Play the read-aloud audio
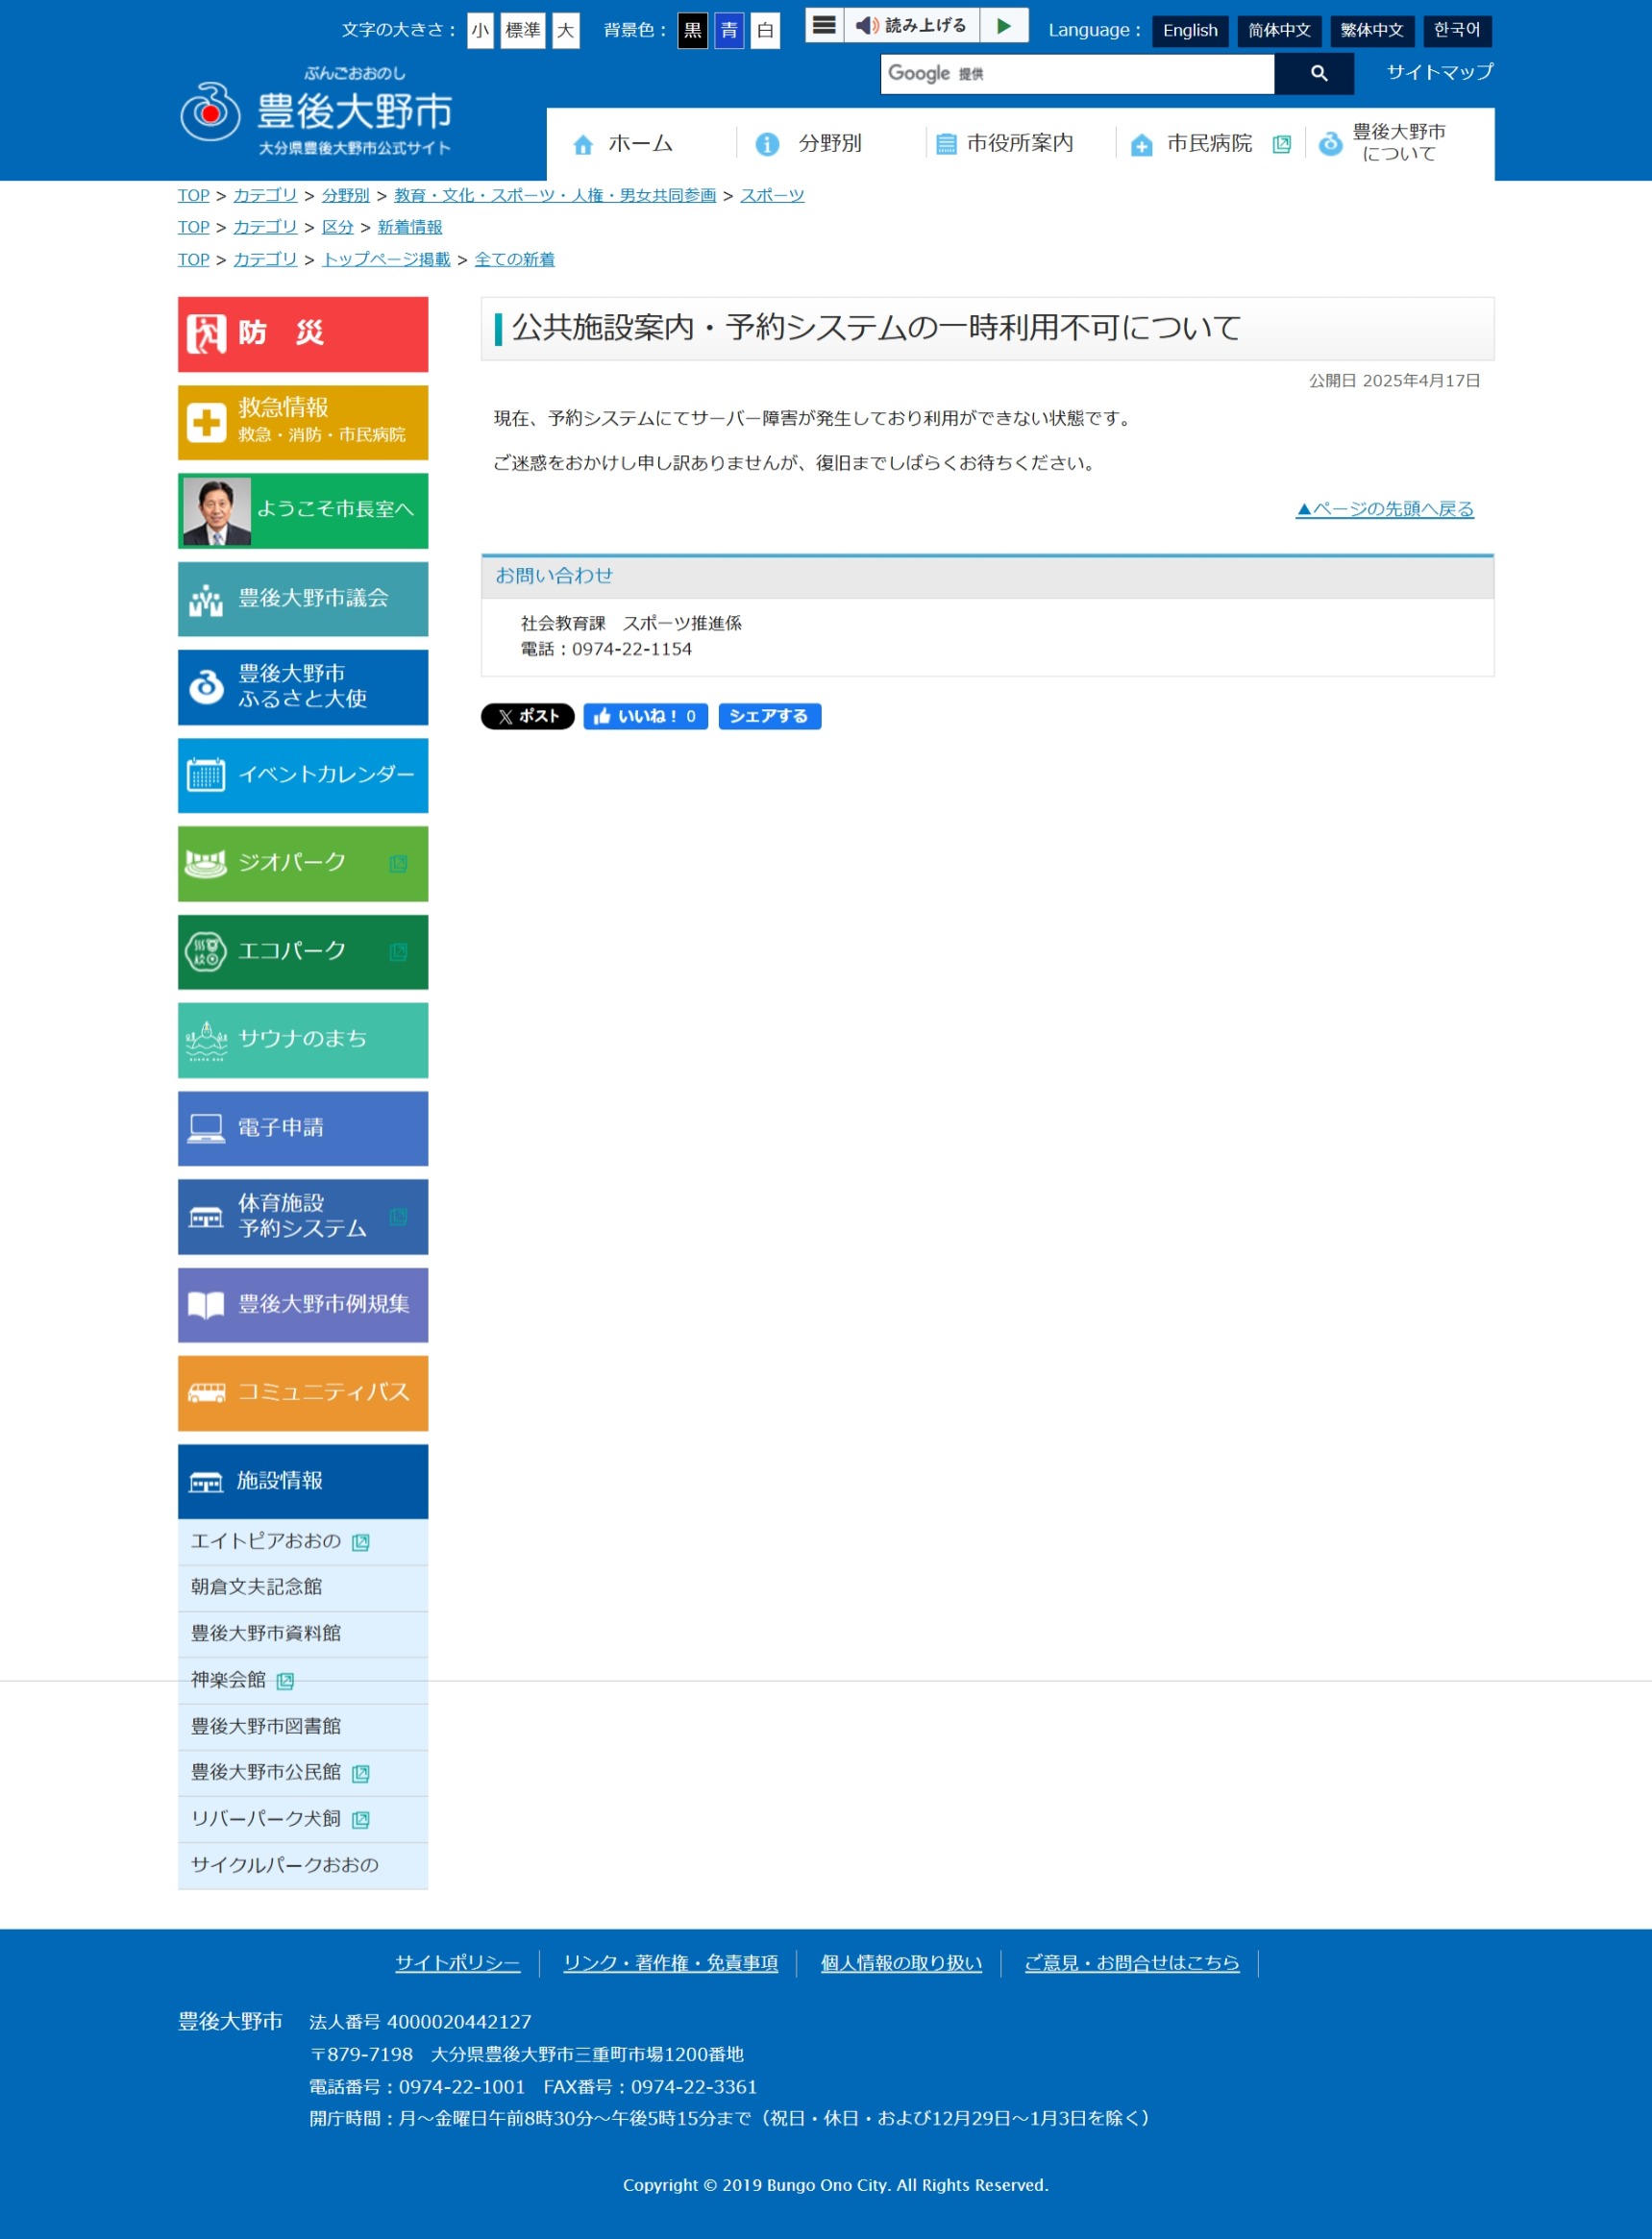The height and width of the screenshot is (2239, 1652). tap(1004, 26)
